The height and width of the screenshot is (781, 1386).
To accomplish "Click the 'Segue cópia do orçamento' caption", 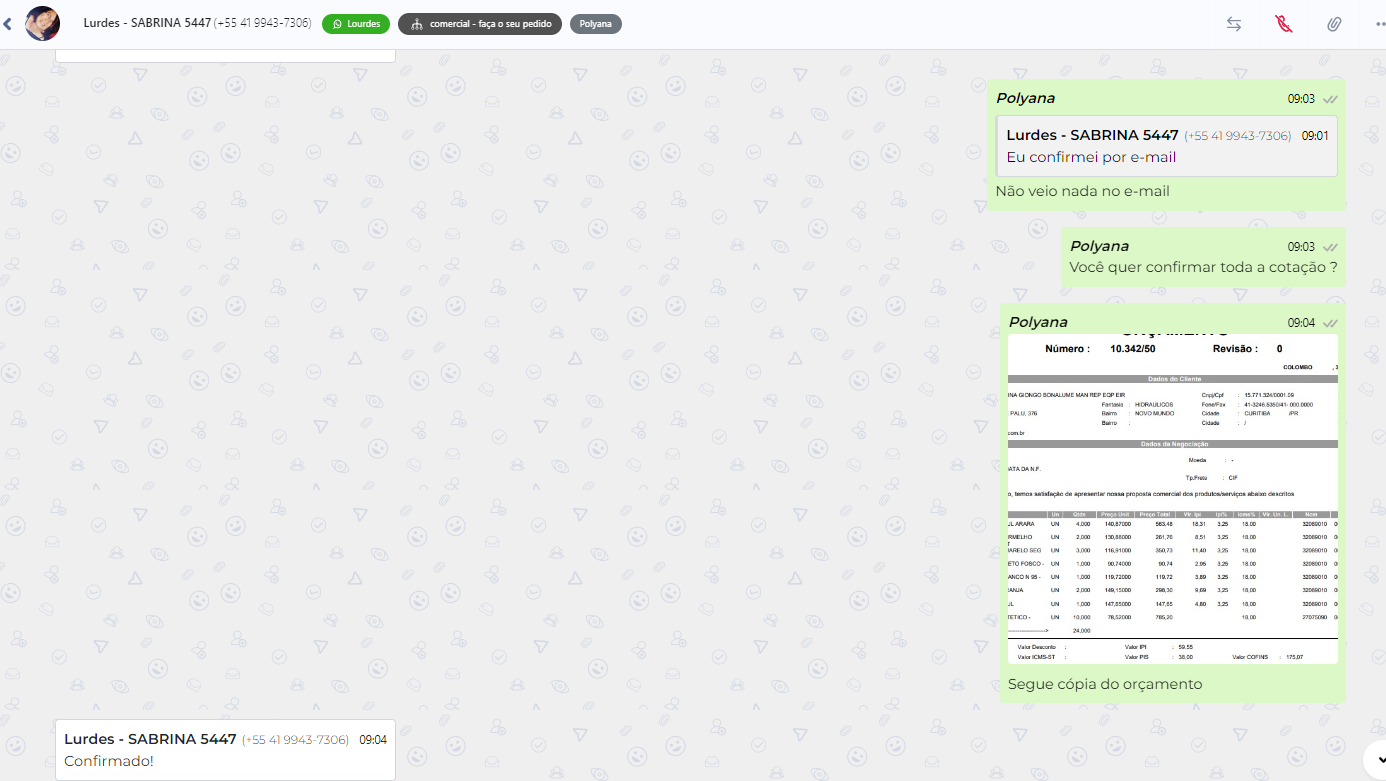I will [1105, 684].
